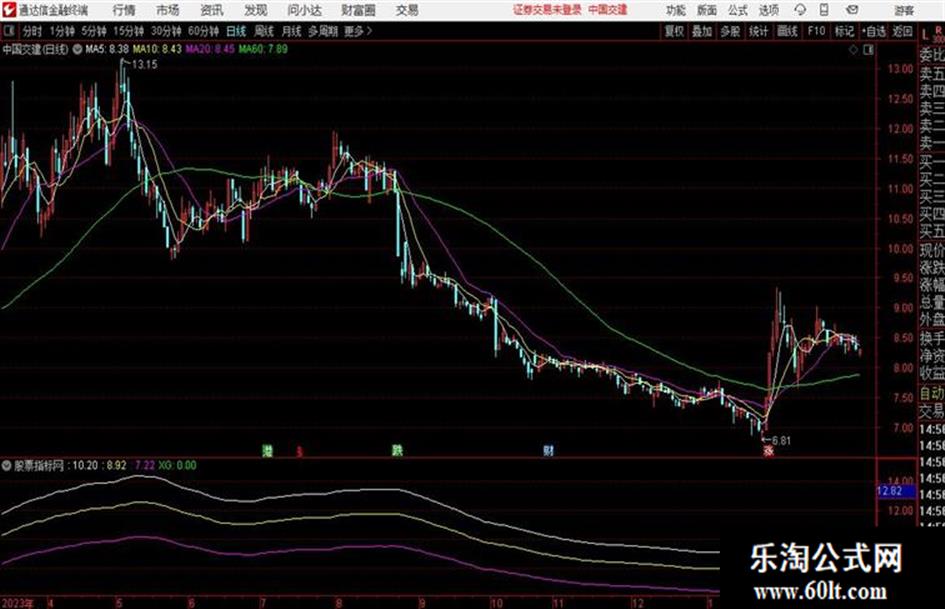Switch to the 多周期 tab

323,31
